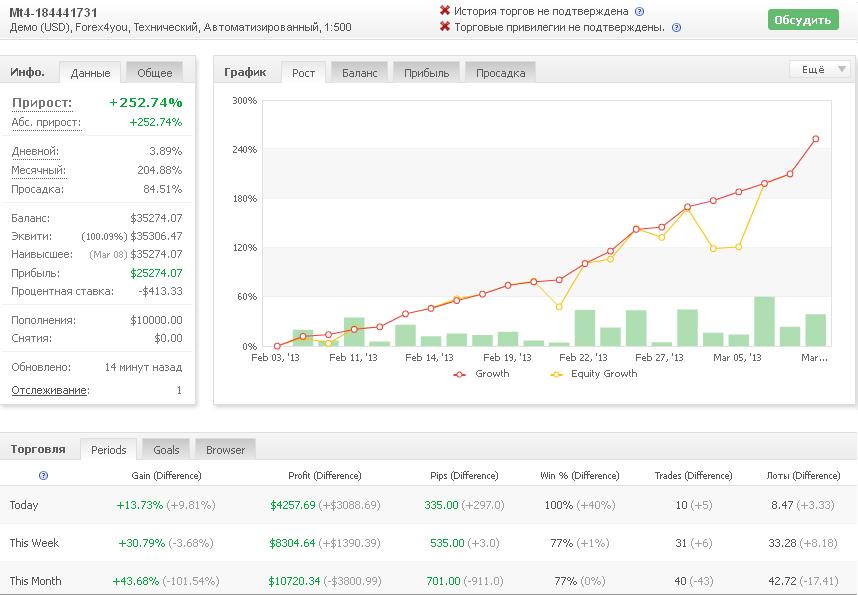858x595 pixels.
Task: Click the Месячный label
Action: click(38, 170)
